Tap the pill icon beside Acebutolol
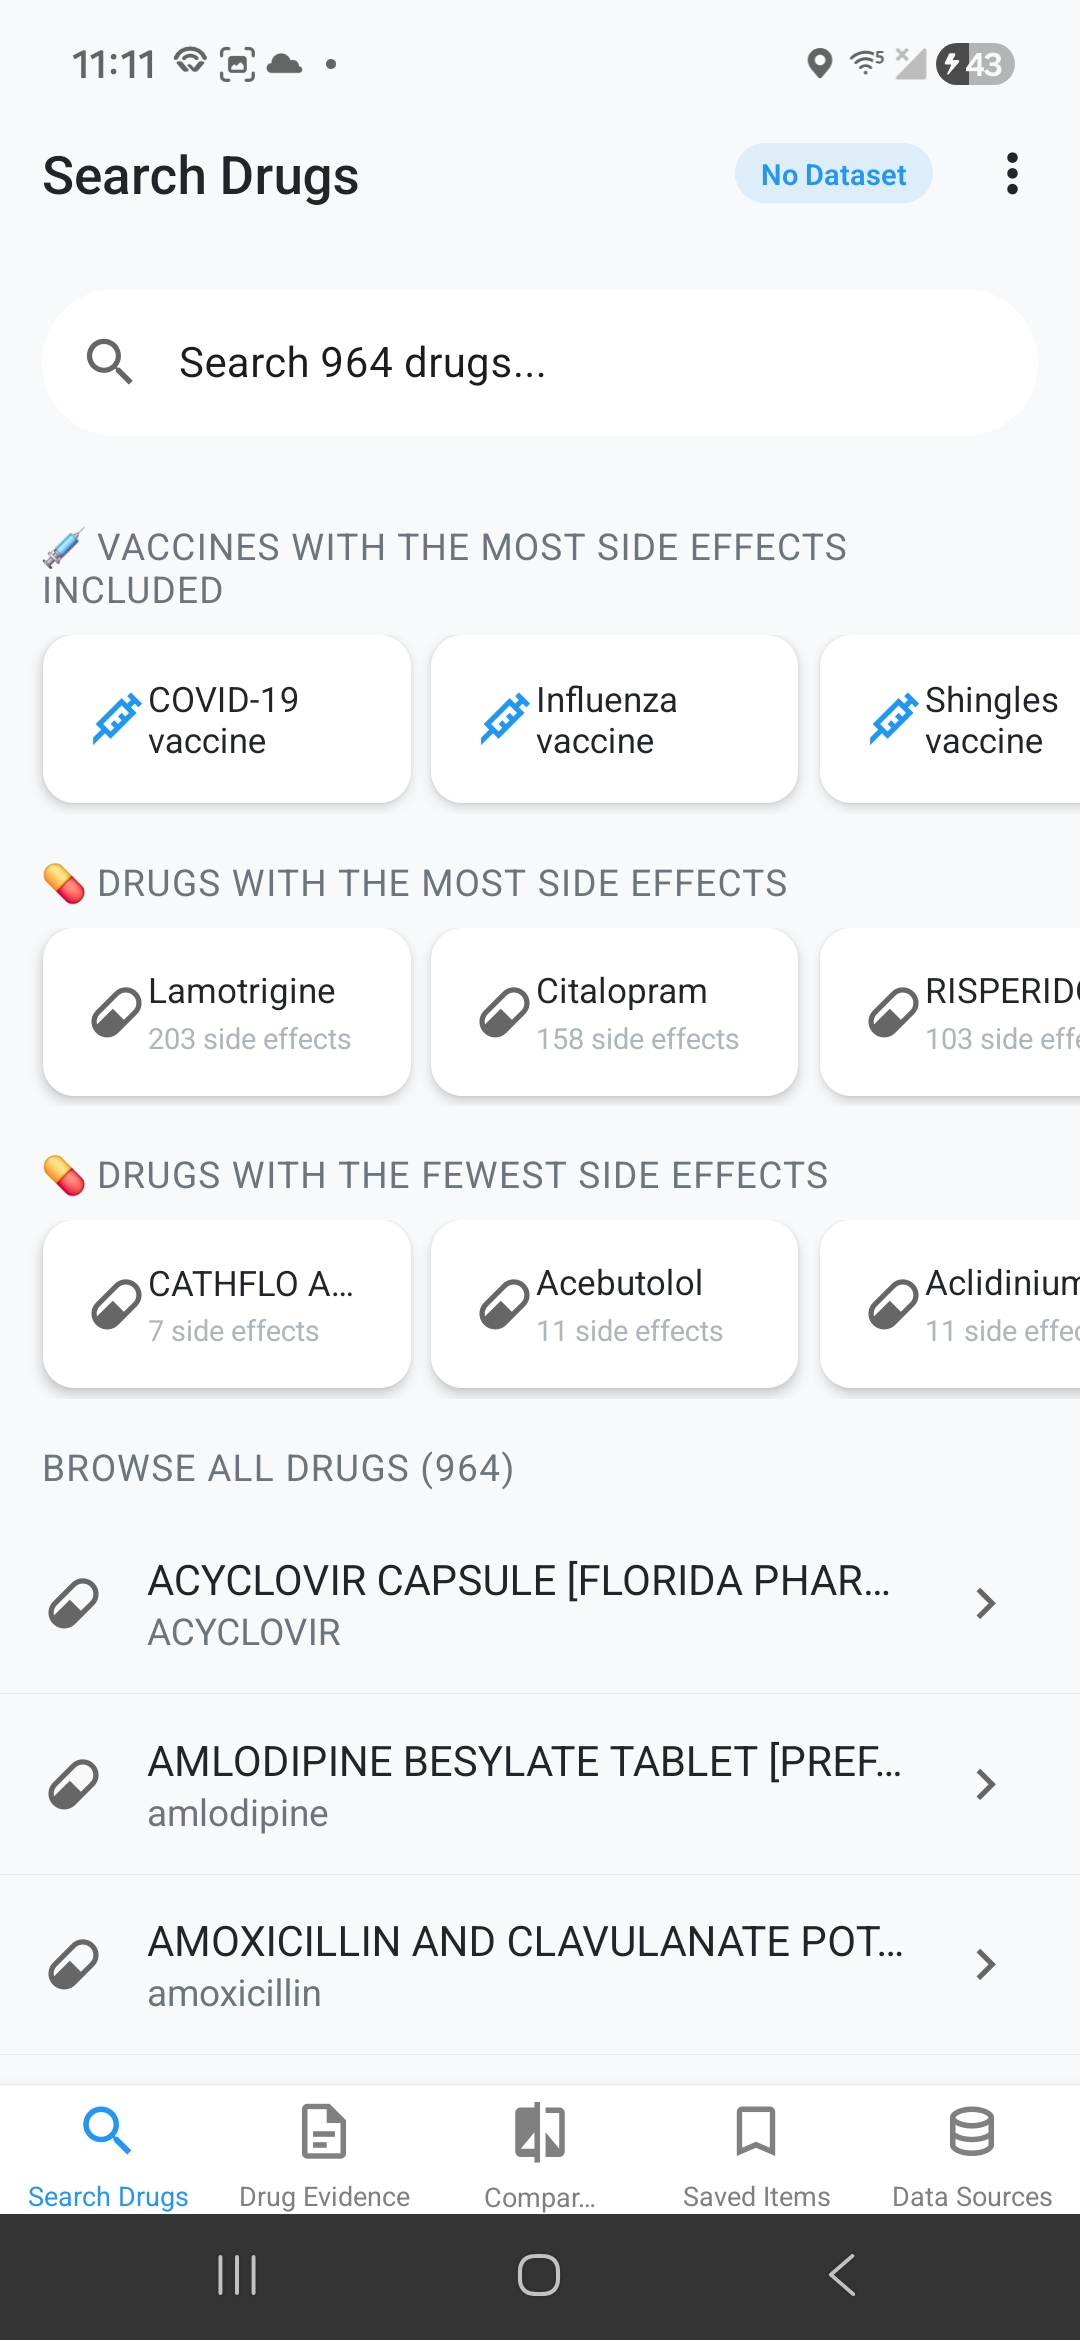The height and width of the screenshot is (2340, 1080). [x=504, y=1304]
